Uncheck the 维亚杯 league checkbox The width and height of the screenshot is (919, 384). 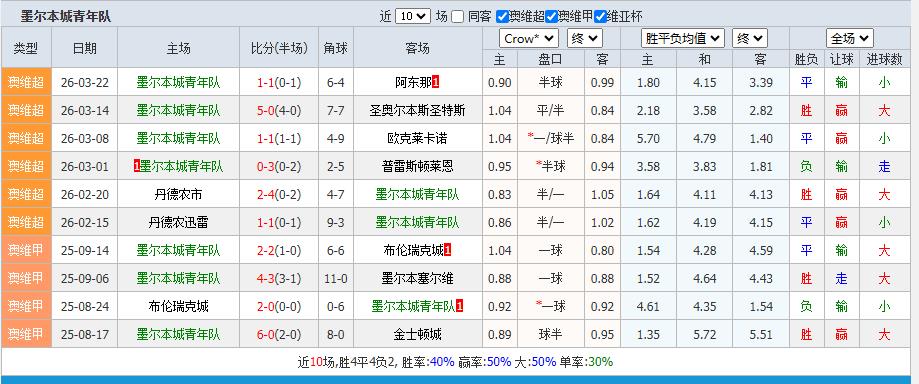pos(600,16)
